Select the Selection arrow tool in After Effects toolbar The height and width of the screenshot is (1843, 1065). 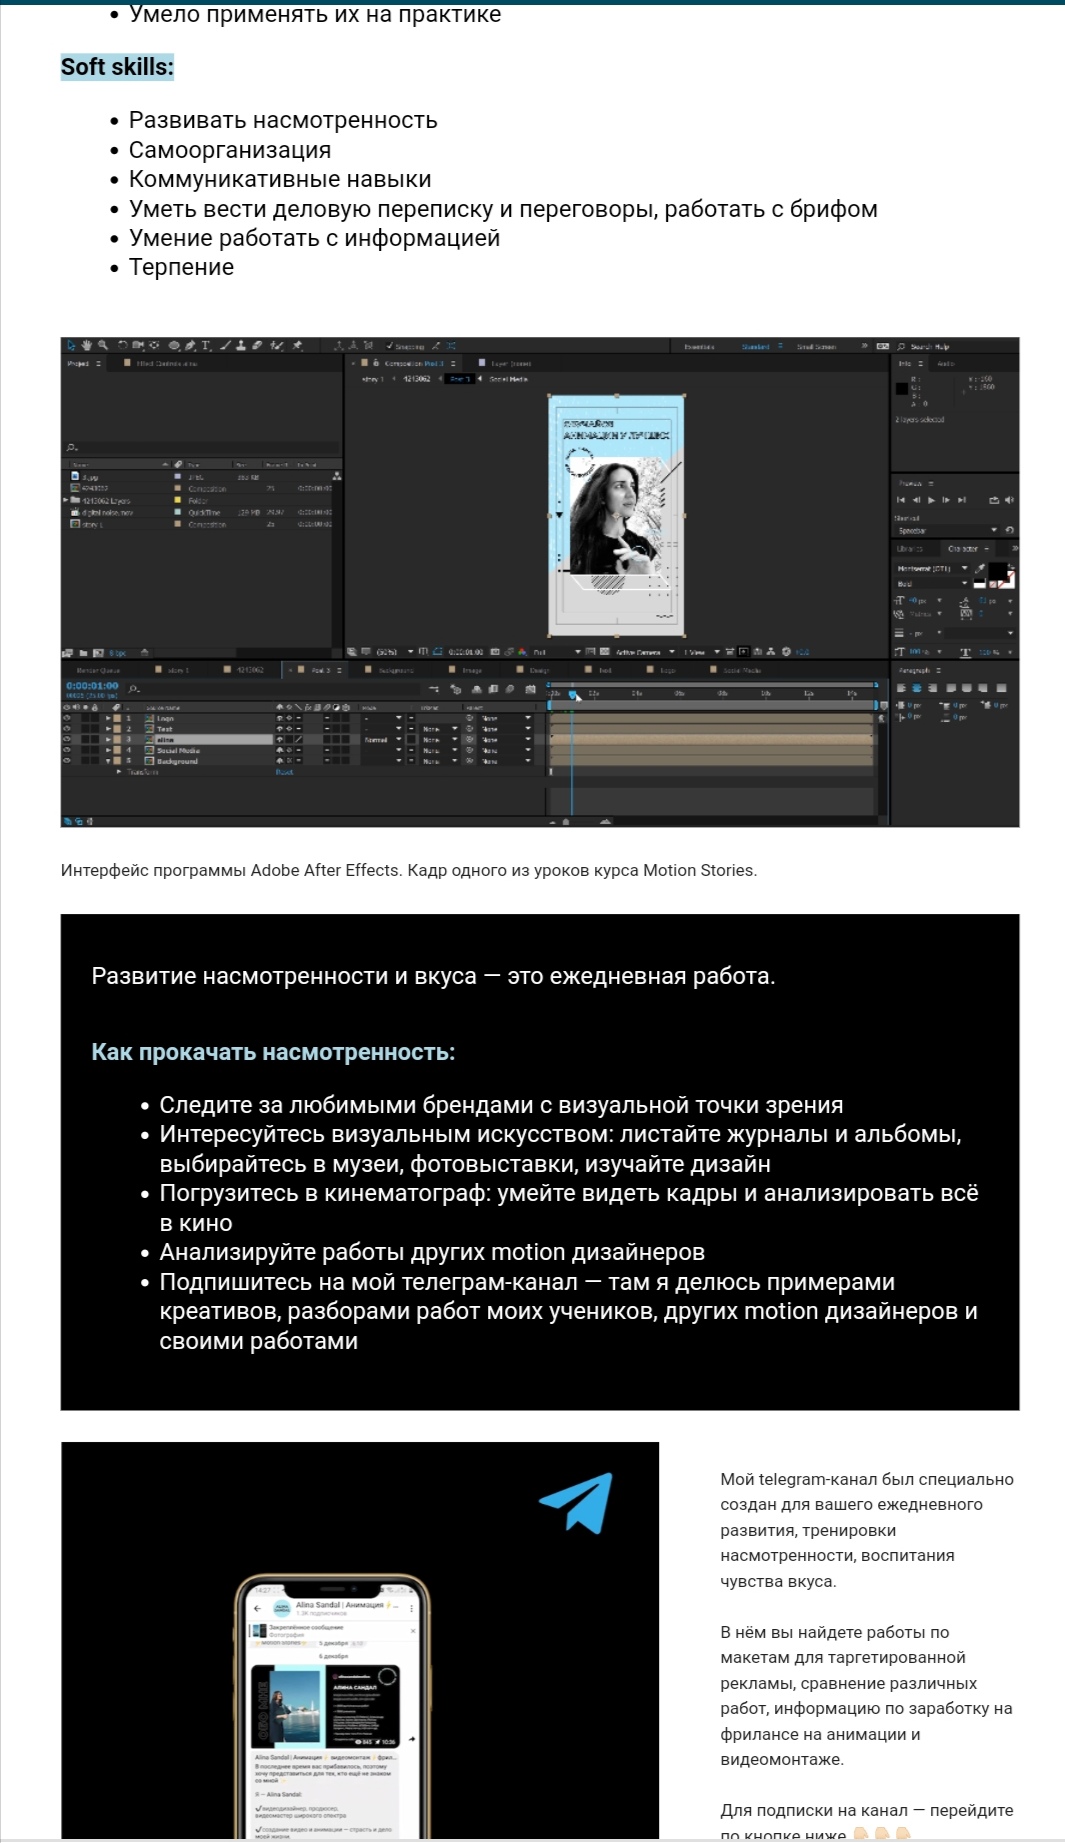70,346
